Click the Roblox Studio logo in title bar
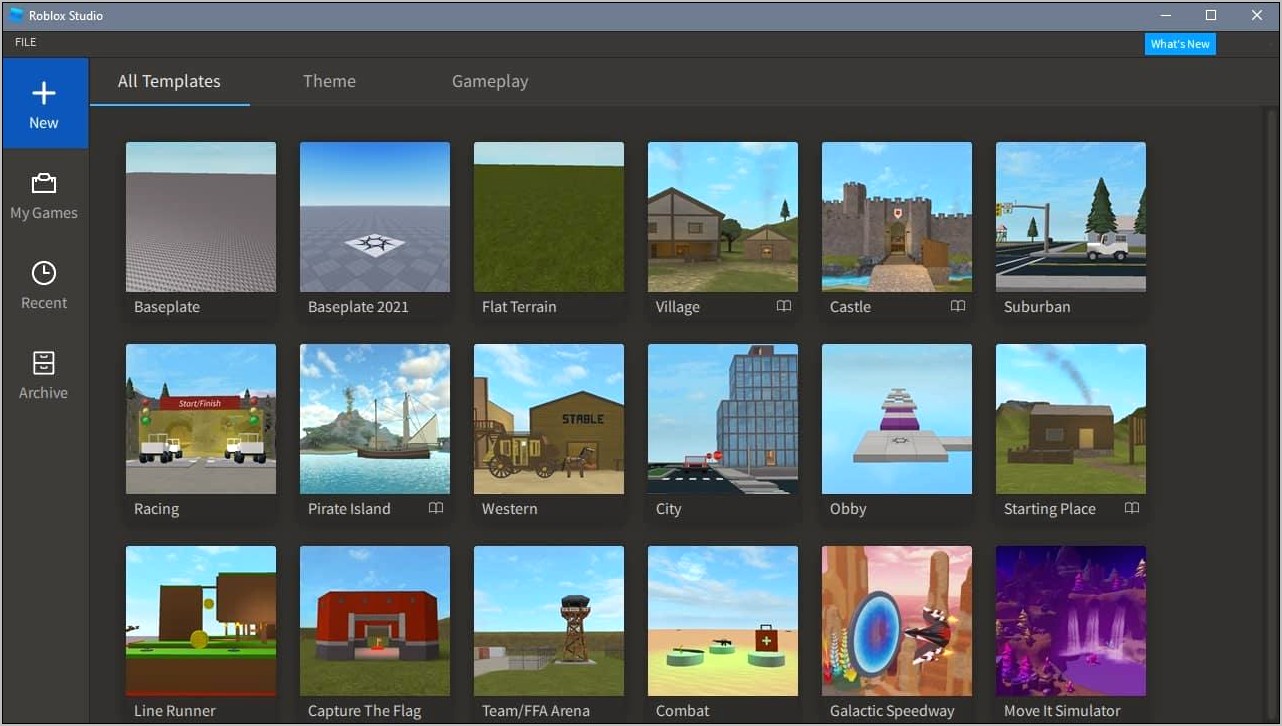Viewport: 1282px width, 726px height. click(16, 15)
